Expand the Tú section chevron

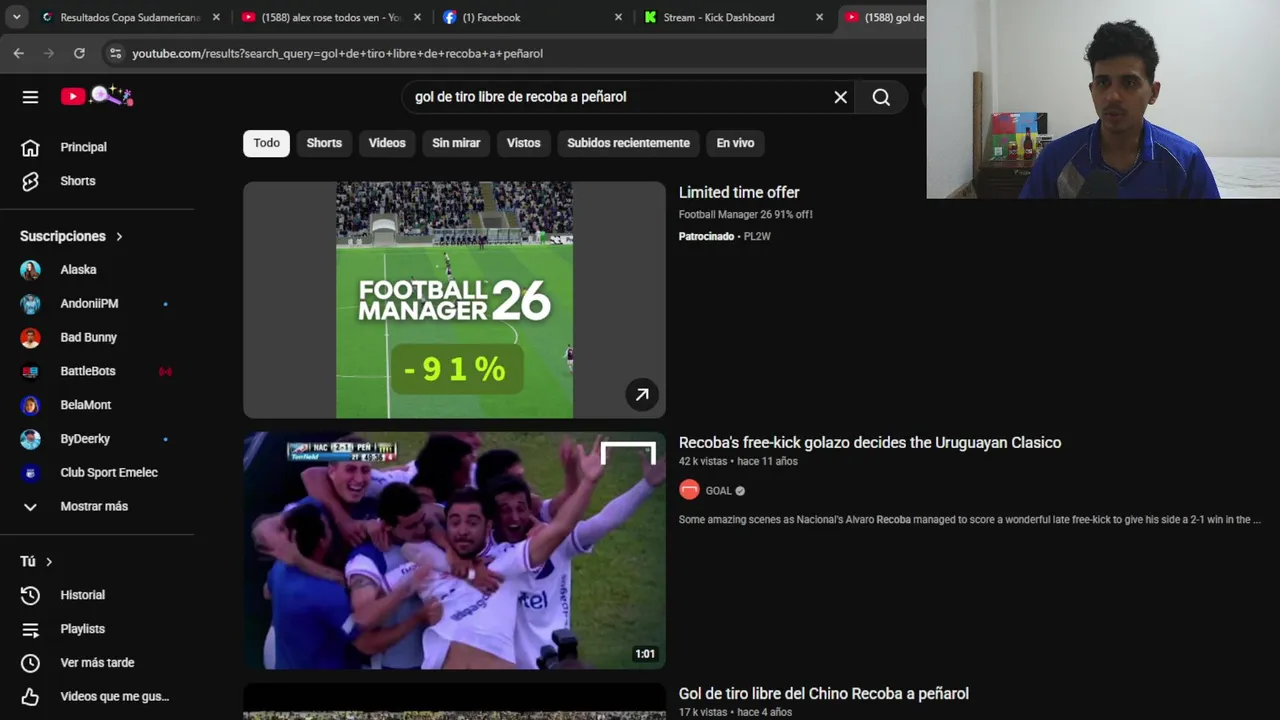[48, 562]
